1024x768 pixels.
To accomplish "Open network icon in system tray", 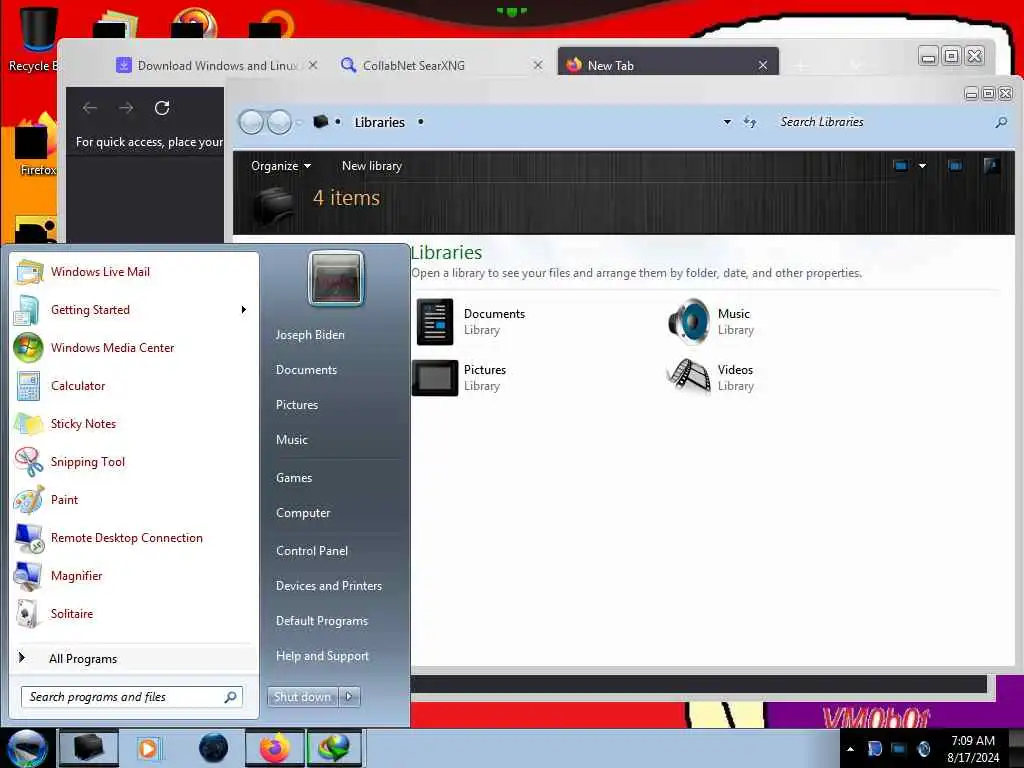I will 899,748.
